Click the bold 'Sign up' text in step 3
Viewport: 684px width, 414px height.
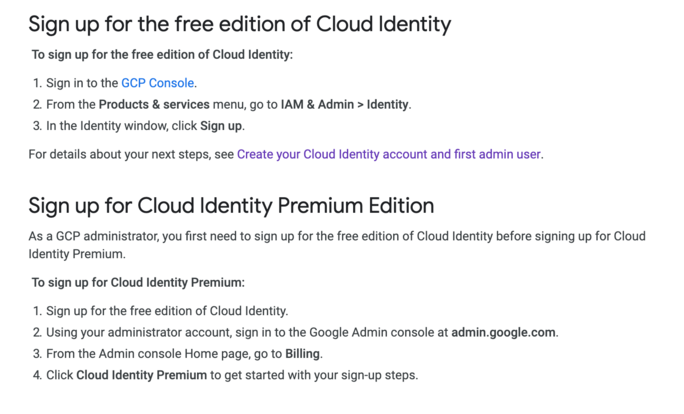pyautogui.click(x=221, y=126)
